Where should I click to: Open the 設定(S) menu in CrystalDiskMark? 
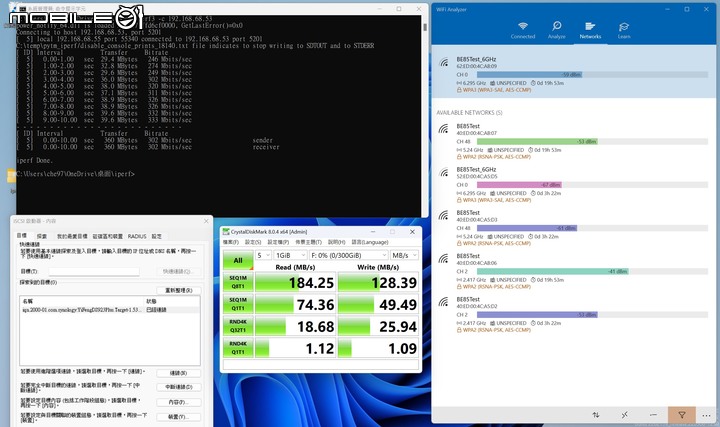point(253,242)
